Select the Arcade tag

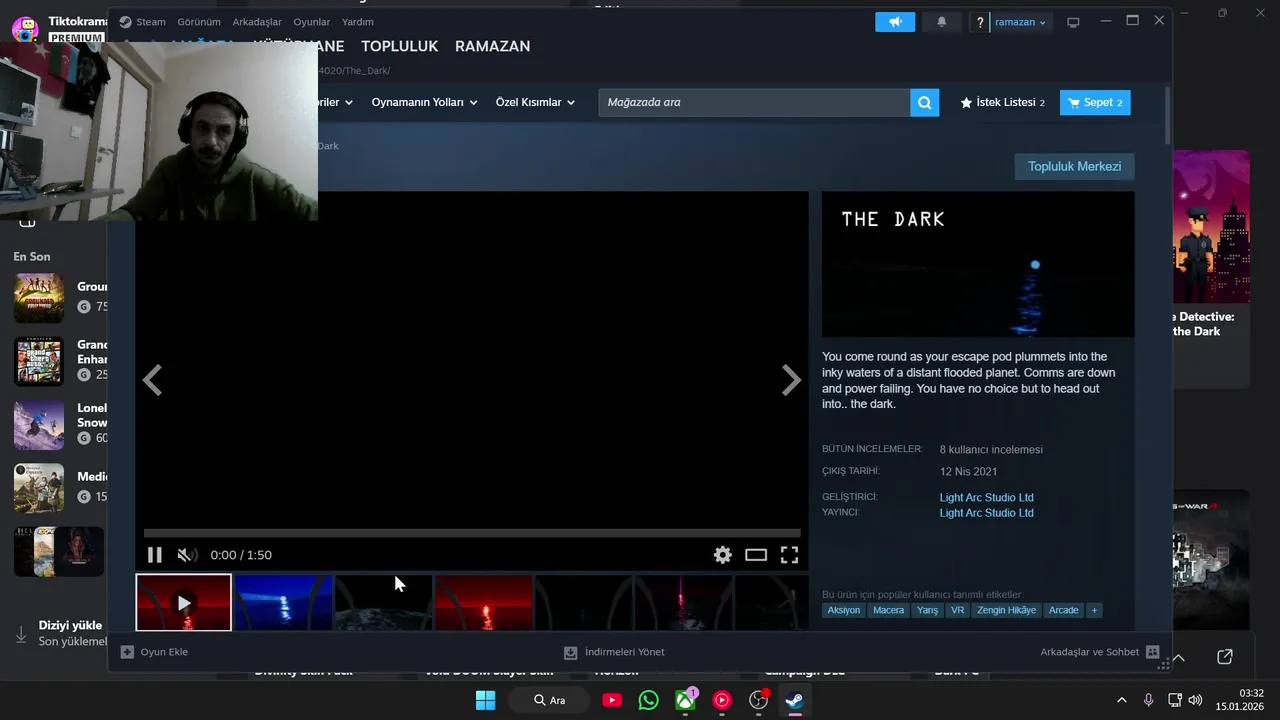pyautogui.click(x=1063, y=610)
